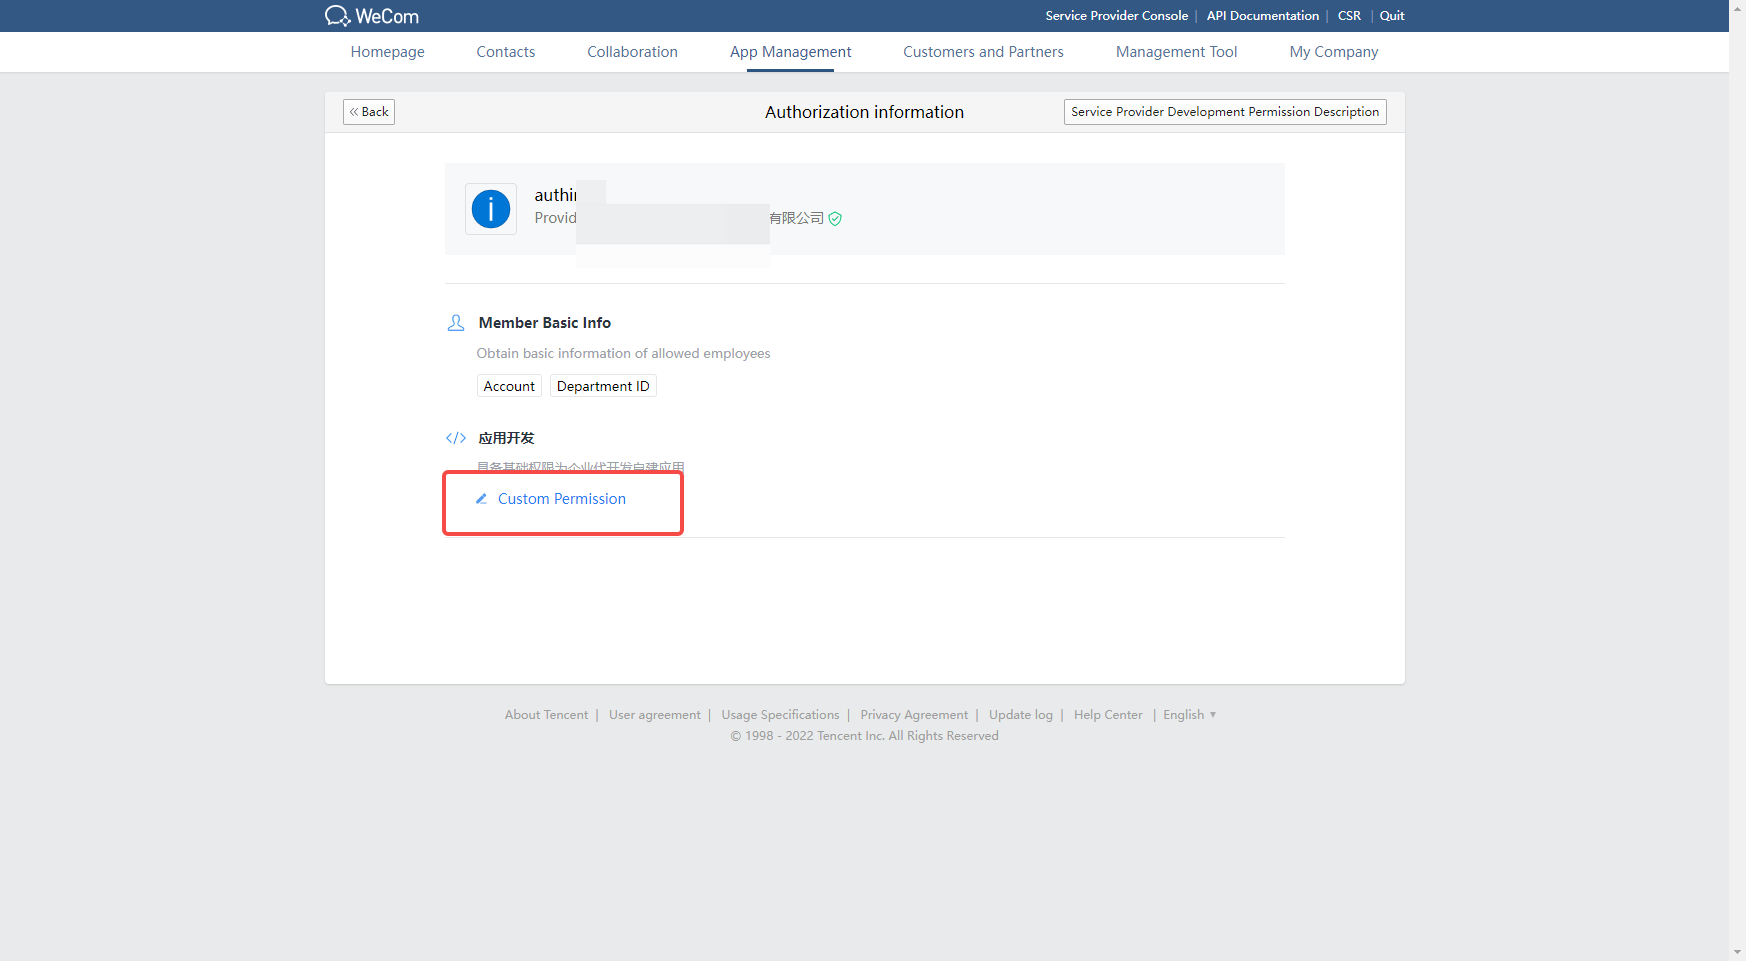Open the Service Provider Console link

(1116, 16)
